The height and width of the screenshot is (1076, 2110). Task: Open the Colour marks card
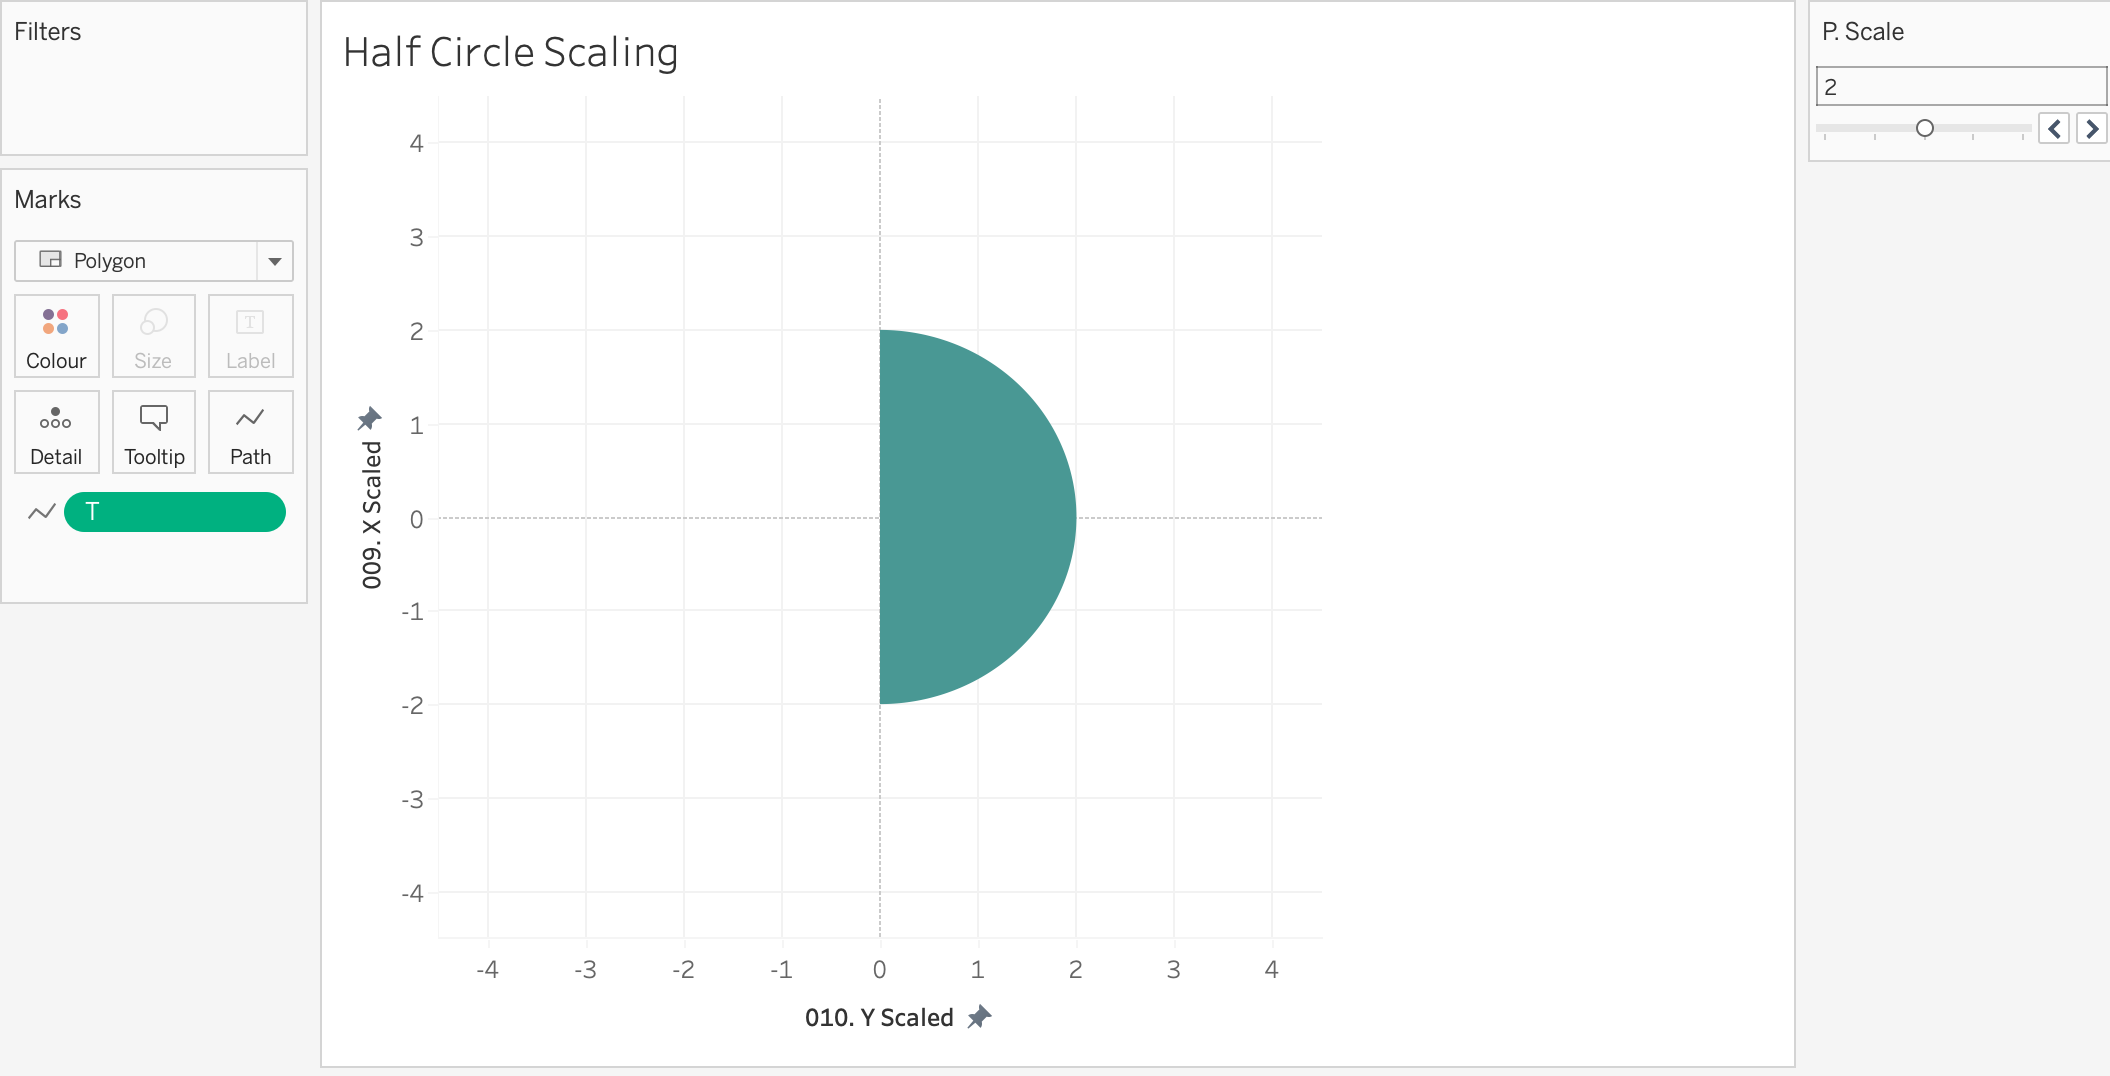[56, 336]
